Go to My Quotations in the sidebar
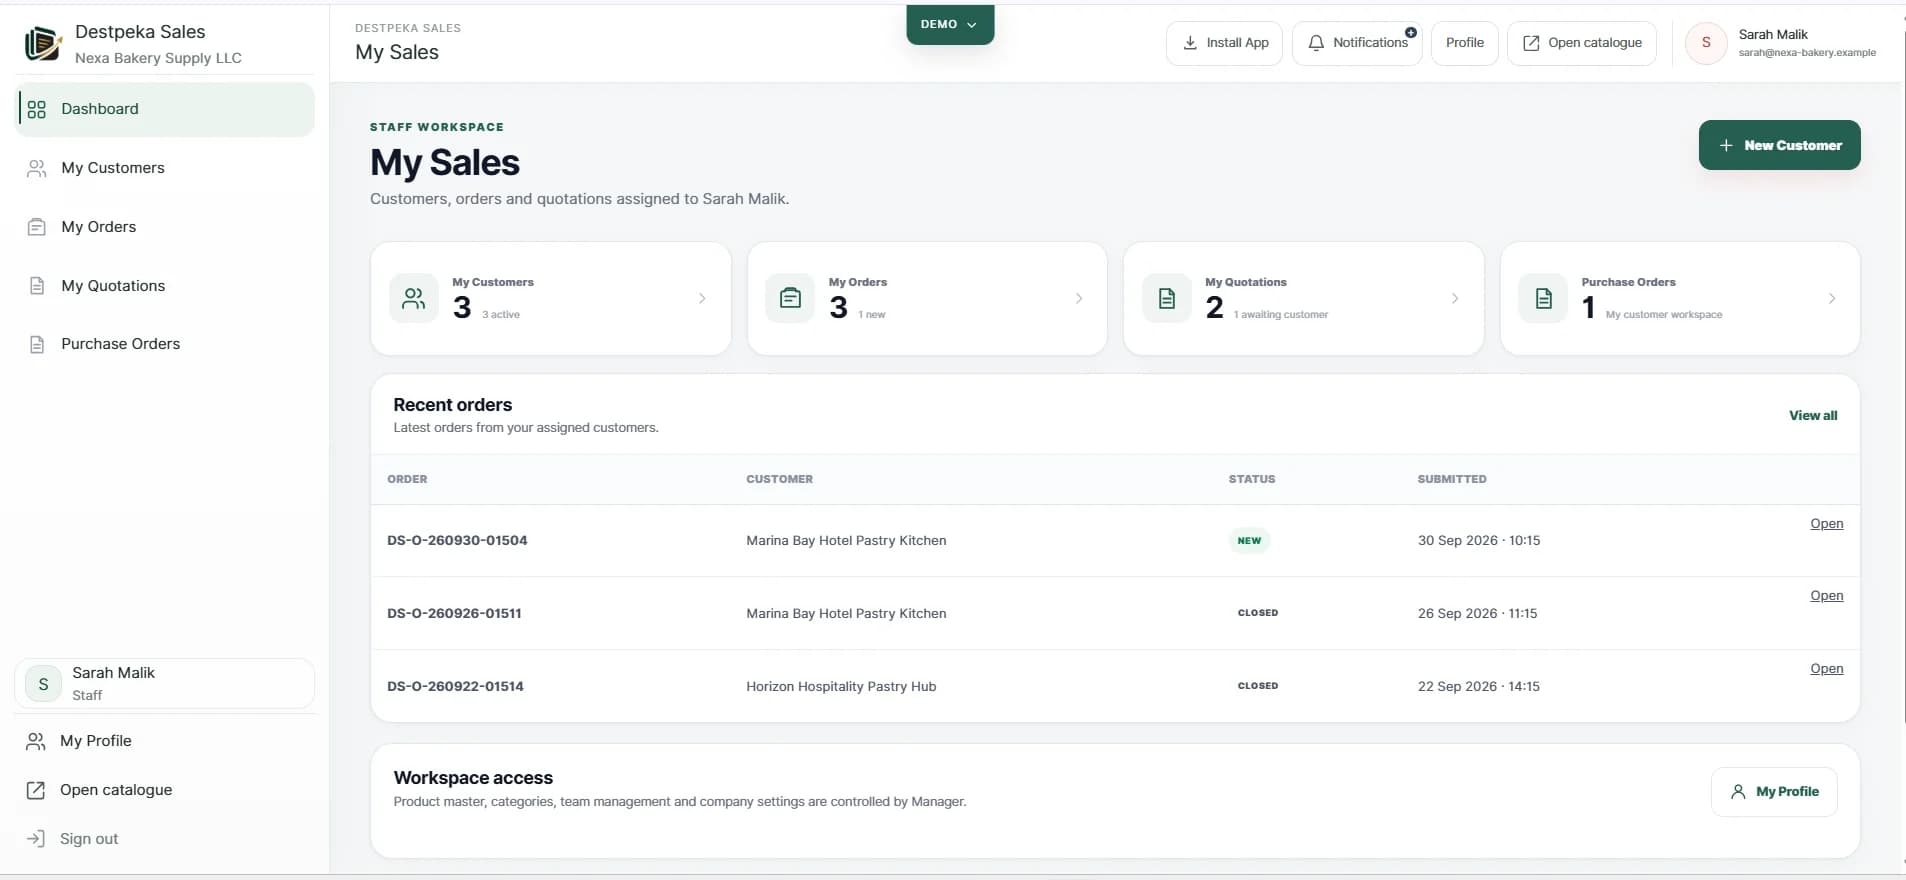Viewport: 1906px width, 880px height. (165, 286)
